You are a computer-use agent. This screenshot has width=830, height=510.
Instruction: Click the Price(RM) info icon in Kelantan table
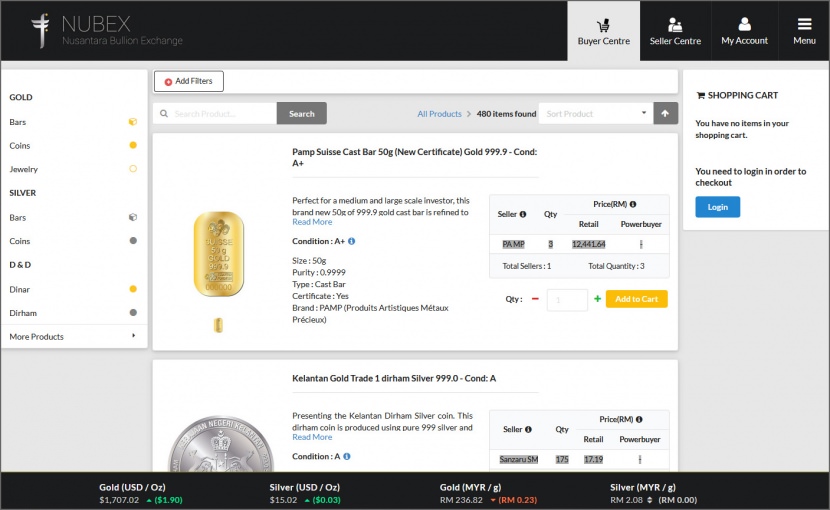pos(639,419)
